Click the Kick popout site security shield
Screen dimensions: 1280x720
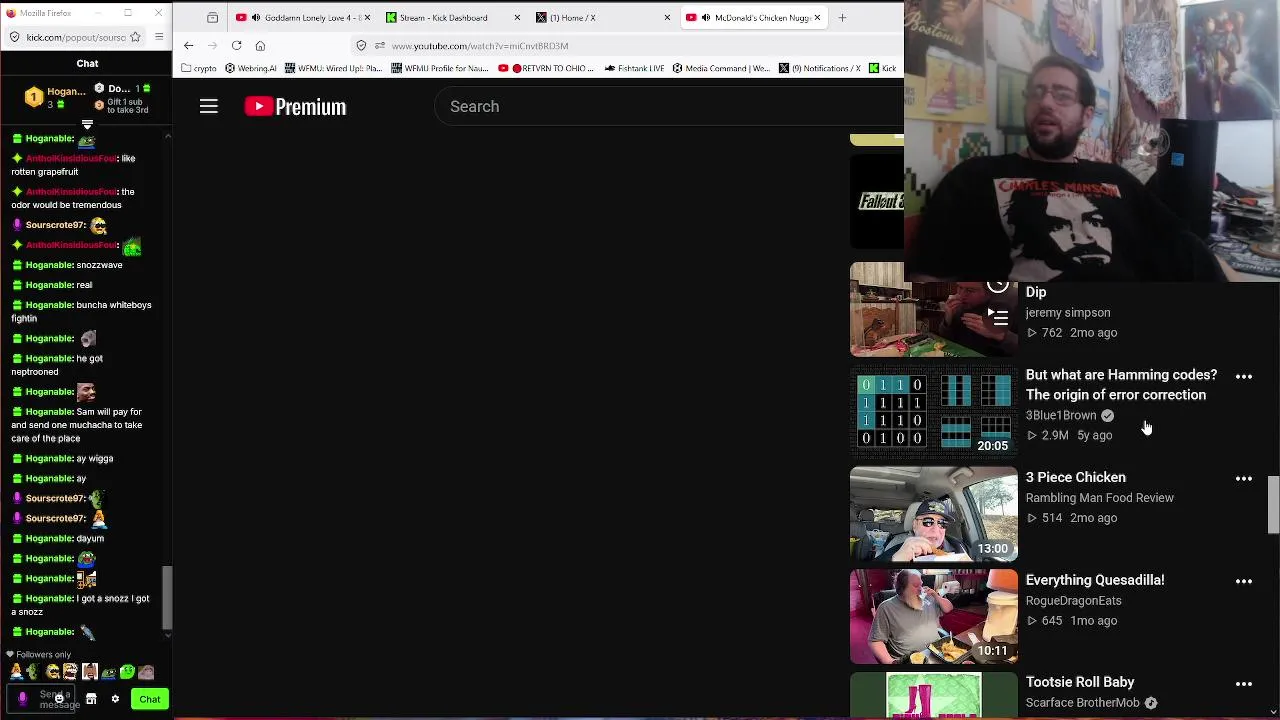pyautogui.click(x=13, y=37)
